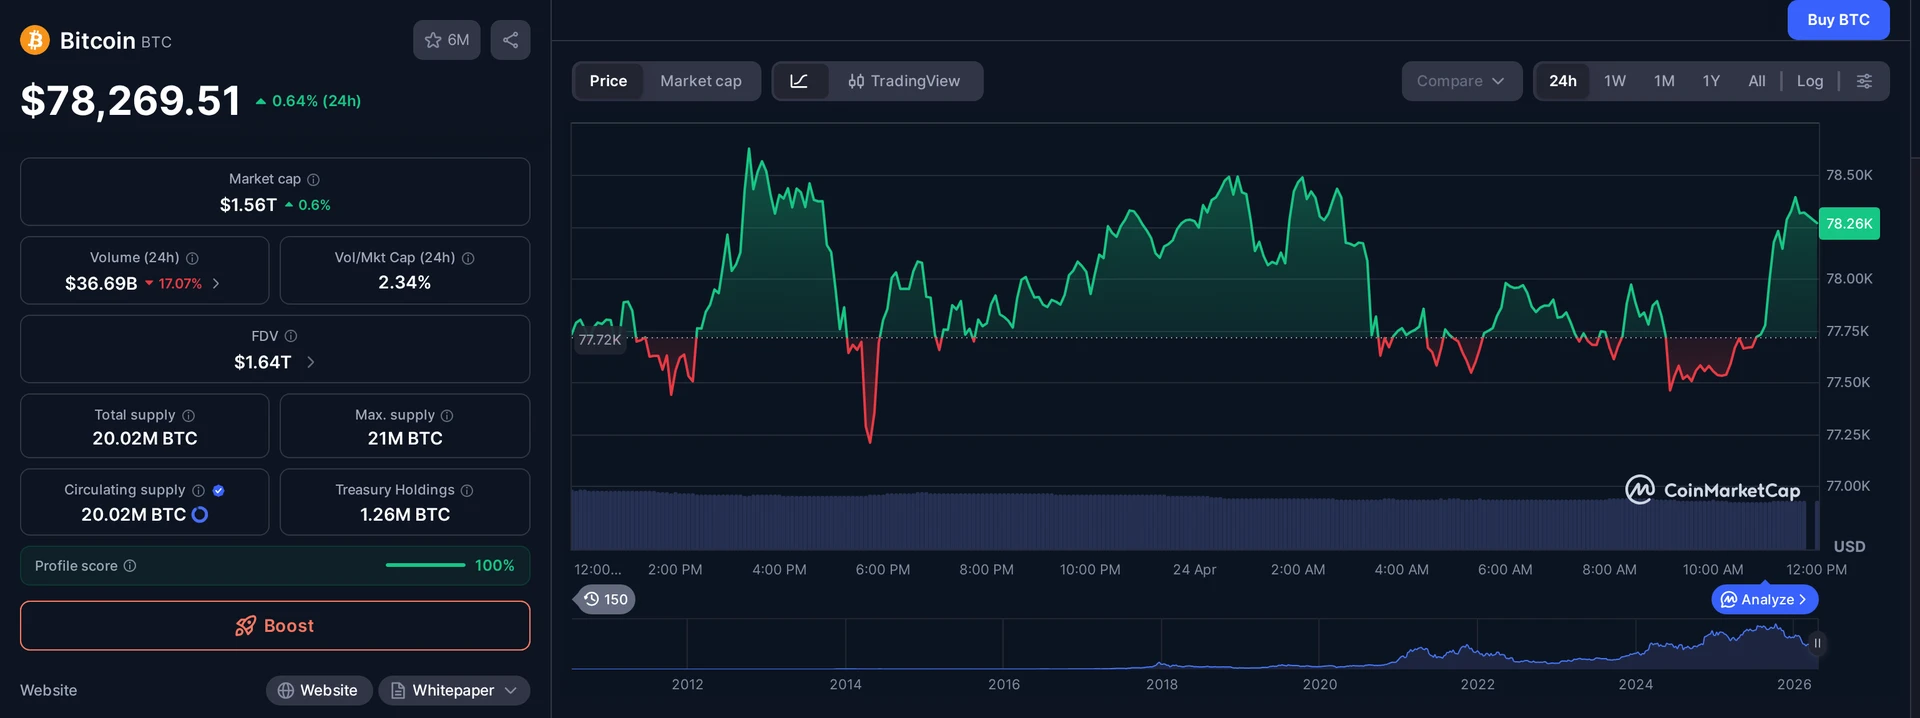
Task: Click the verified checkmark badge on Circulating supply
Action: [218, 490]
